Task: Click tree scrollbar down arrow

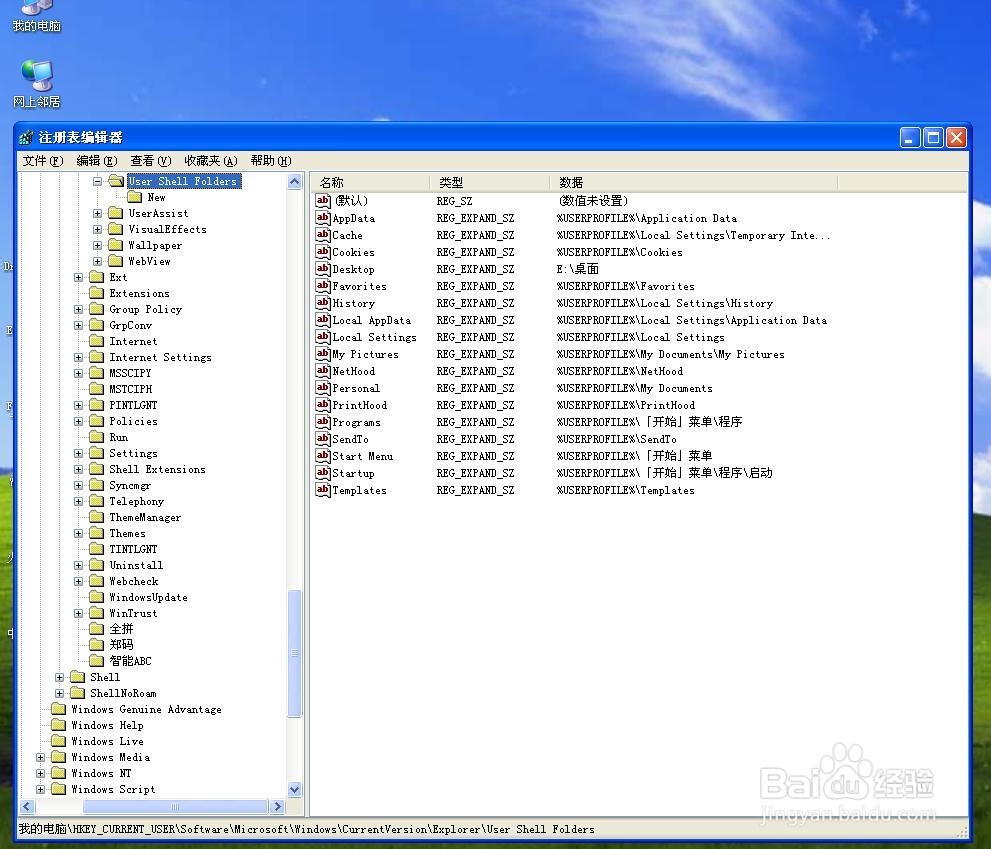Action: click(295, 789)
